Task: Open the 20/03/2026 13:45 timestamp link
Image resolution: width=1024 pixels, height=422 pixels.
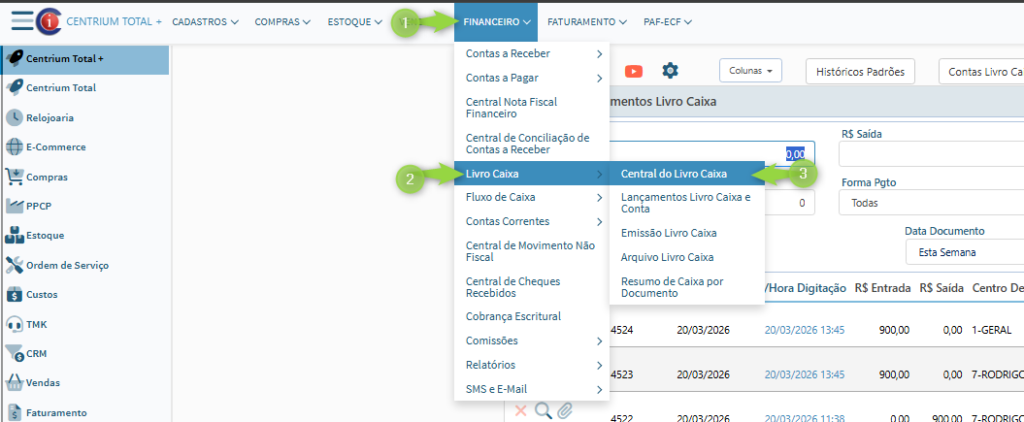Action: tap(804, 329)
